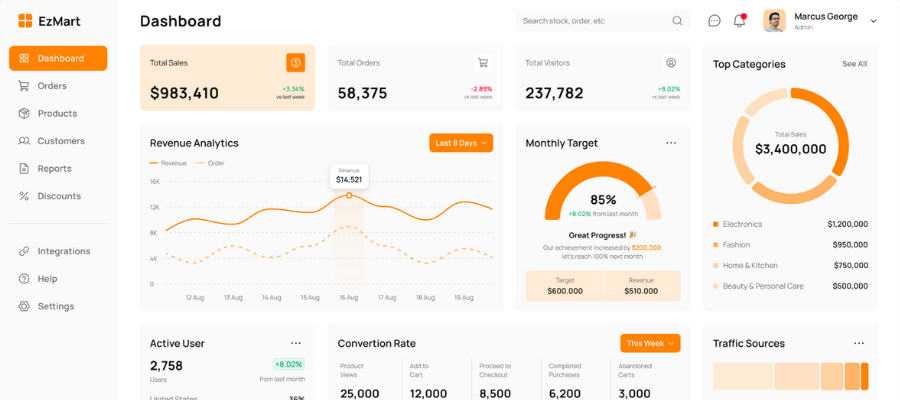Click the $200,000 highlighted amount
This screenshot has width=900, height=400.
646,248
